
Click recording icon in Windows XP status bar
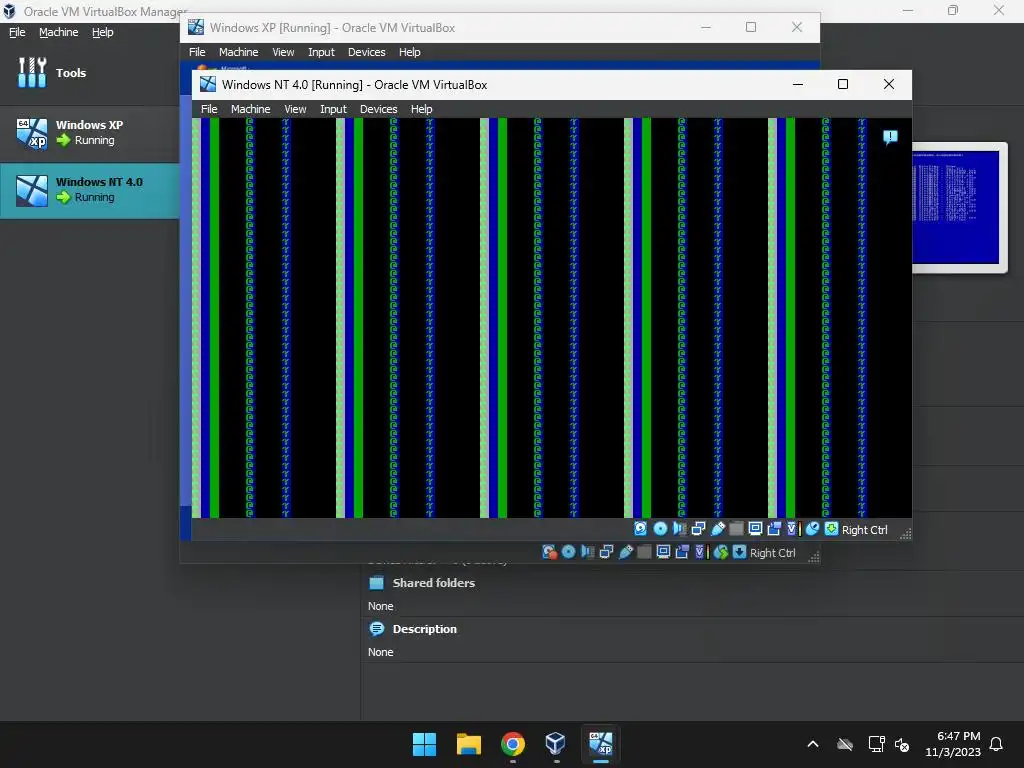tap(682, 552)
